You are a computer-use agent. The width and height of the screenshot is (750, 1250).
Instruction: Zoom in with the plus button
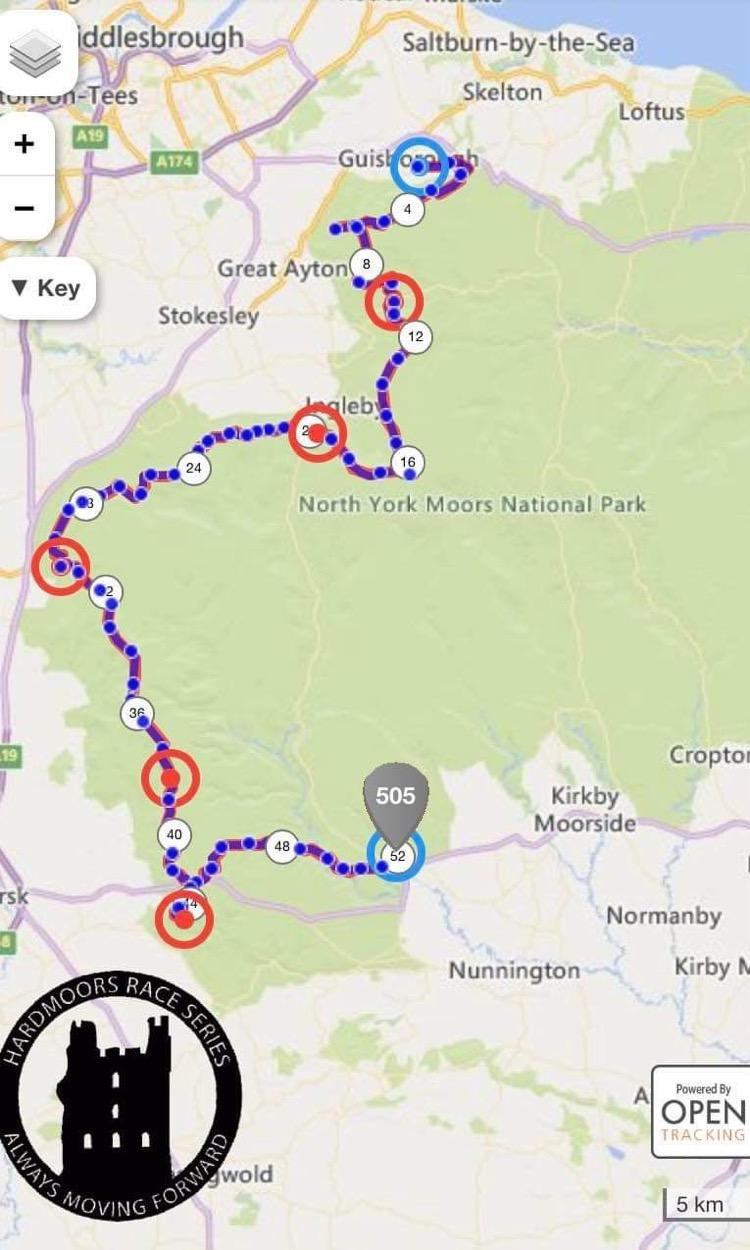[x=24, y=144]
